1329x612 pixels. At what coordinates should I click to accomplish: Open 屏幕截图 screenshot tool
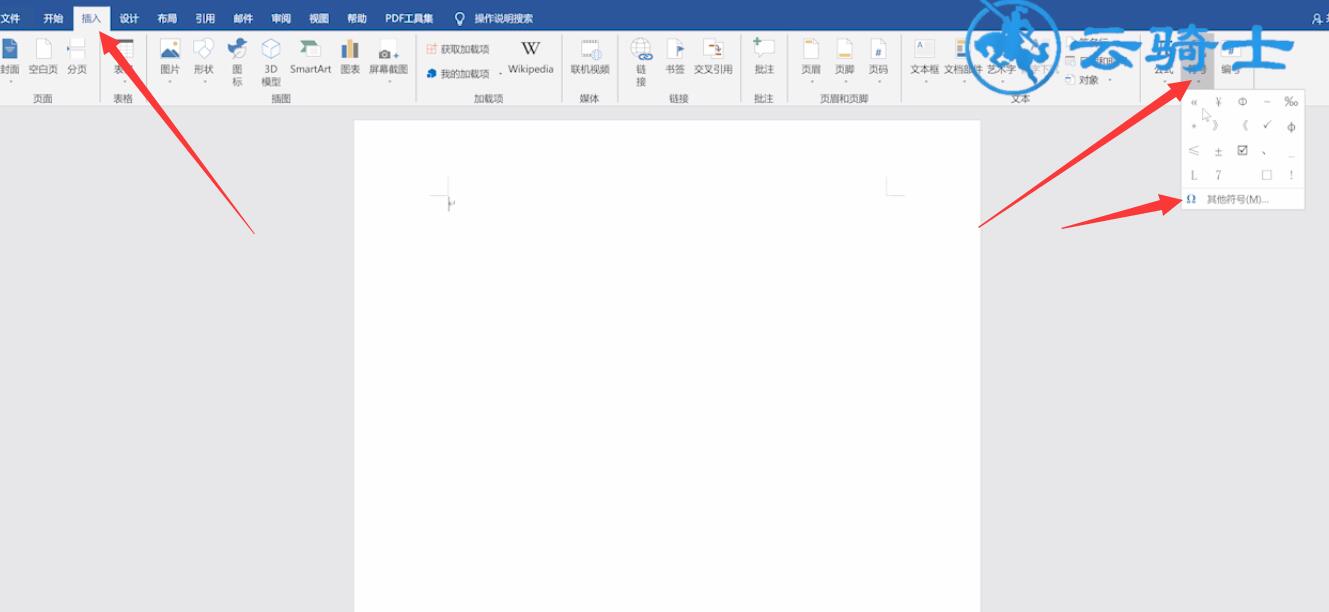point(388,60)
